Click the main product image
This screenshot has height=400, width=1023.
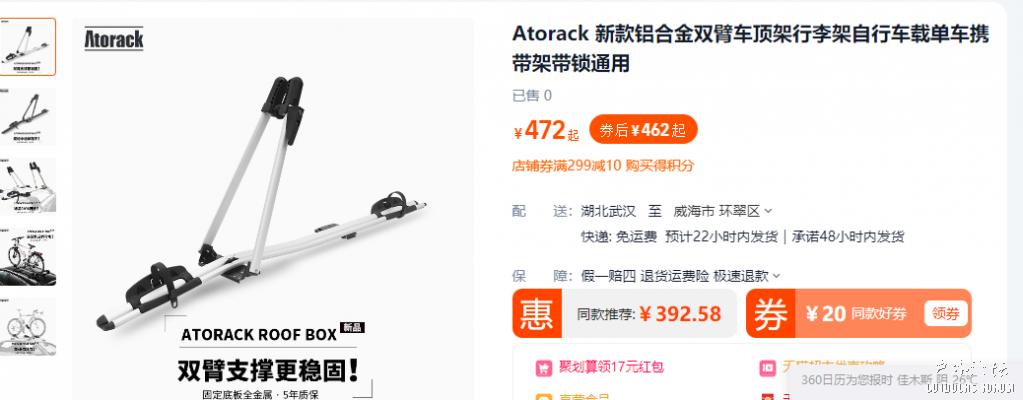pos(273,209)
